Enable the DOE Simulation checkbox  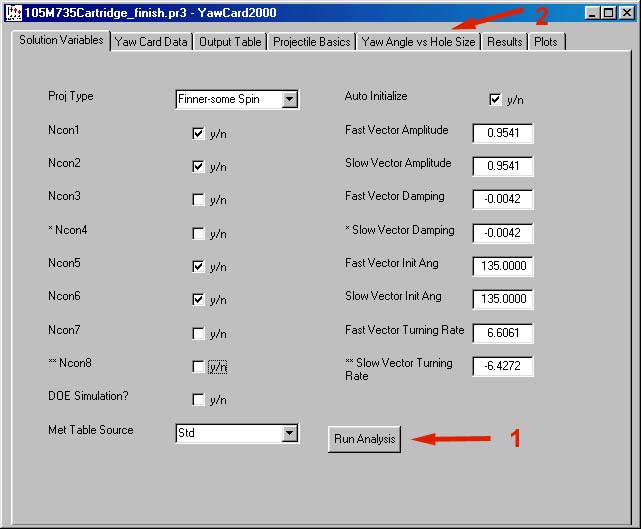198,400
